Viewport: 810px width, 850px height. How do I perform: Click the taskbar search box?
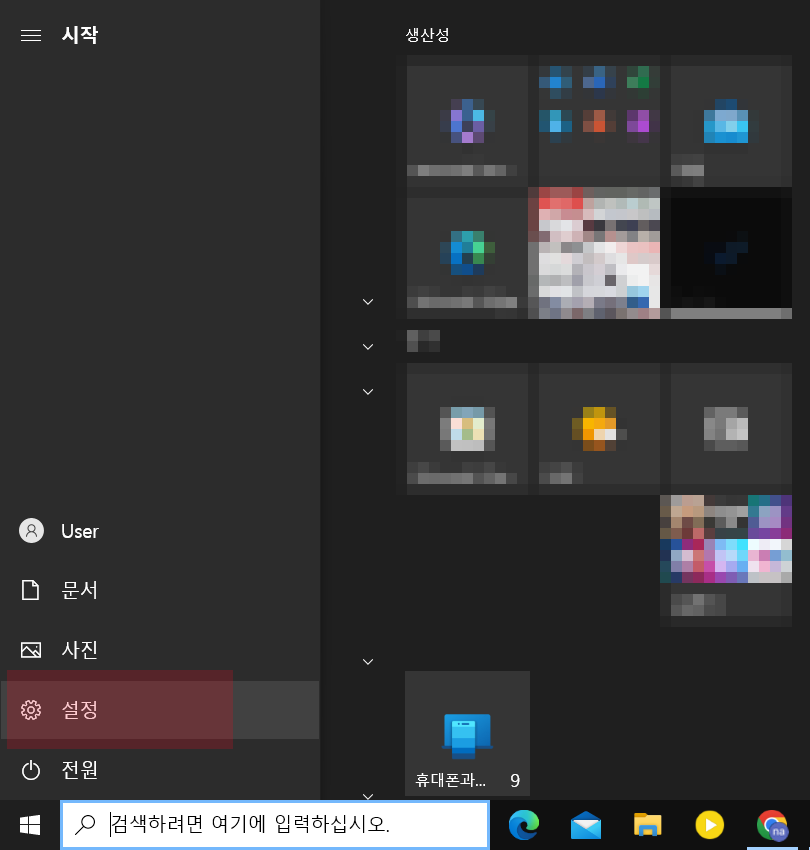click(x=275, y=825)
